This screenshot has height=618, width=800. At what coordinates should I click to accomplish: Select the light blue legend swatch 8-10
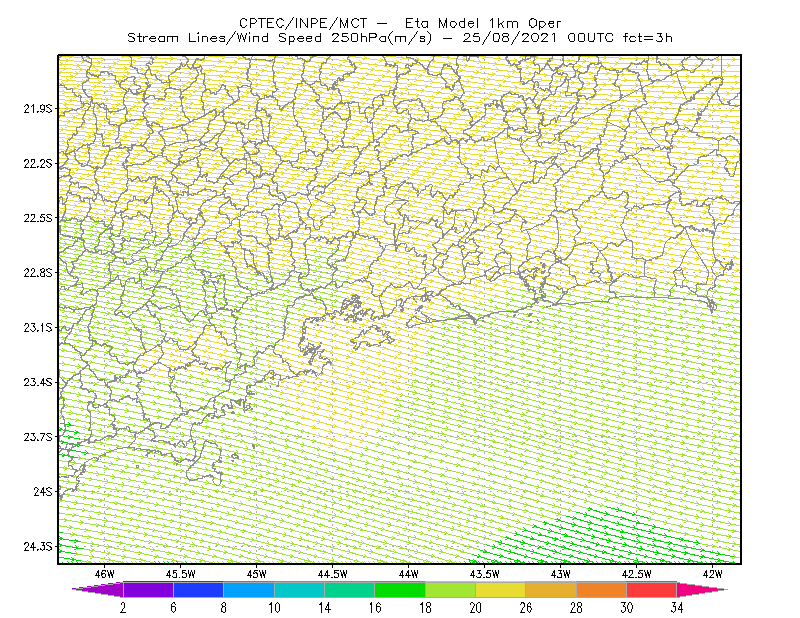[249, 589]
